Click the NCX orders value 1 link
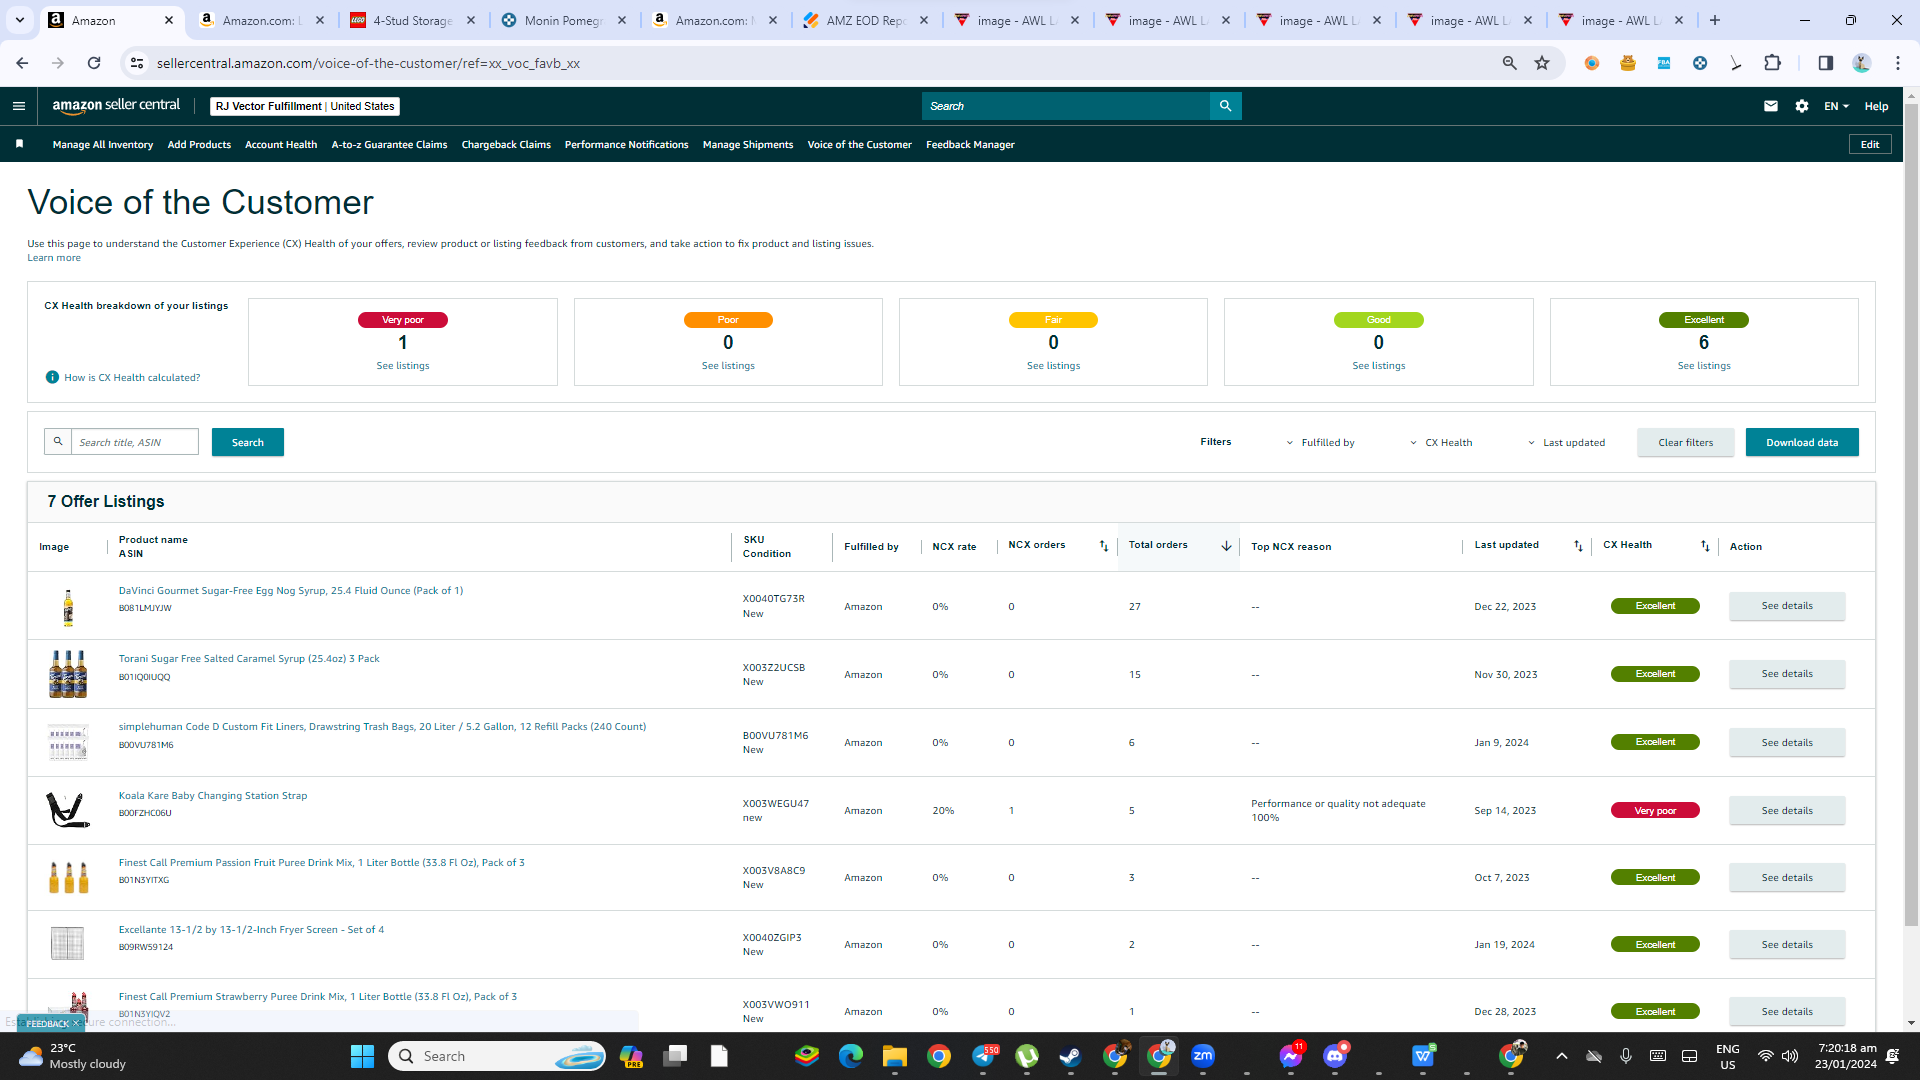Screen dimensions: 1920x1080 (x=1011, y=811)
